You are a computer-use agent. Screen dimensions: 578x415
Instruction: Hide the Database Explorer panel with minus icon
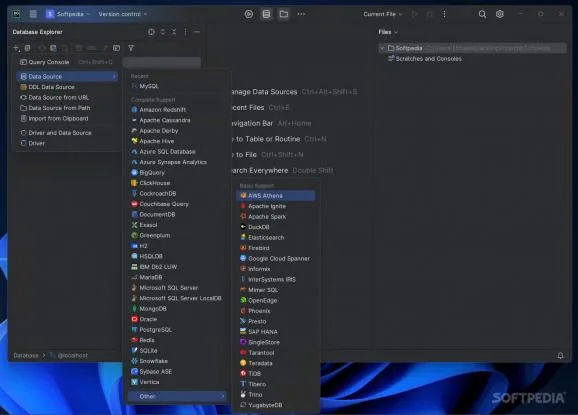197,32
